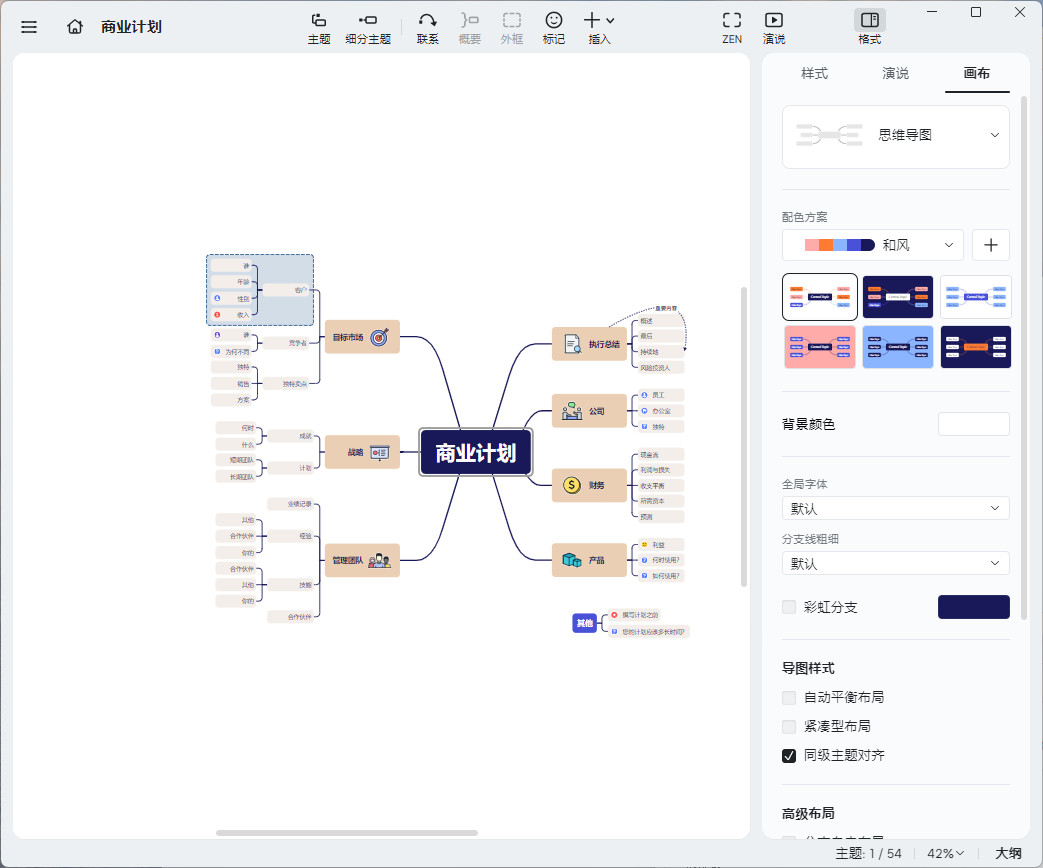Open the dark navy branch color swatch
The height and width of the screenshot is (868, 1043).
coord(973,607)
